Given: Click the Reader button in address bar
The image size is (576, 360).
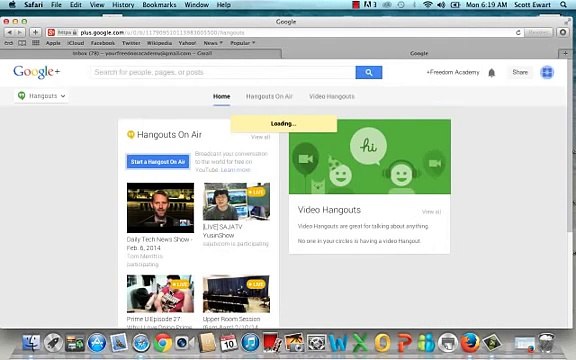Looking at the screenshot, I should 537,32.
